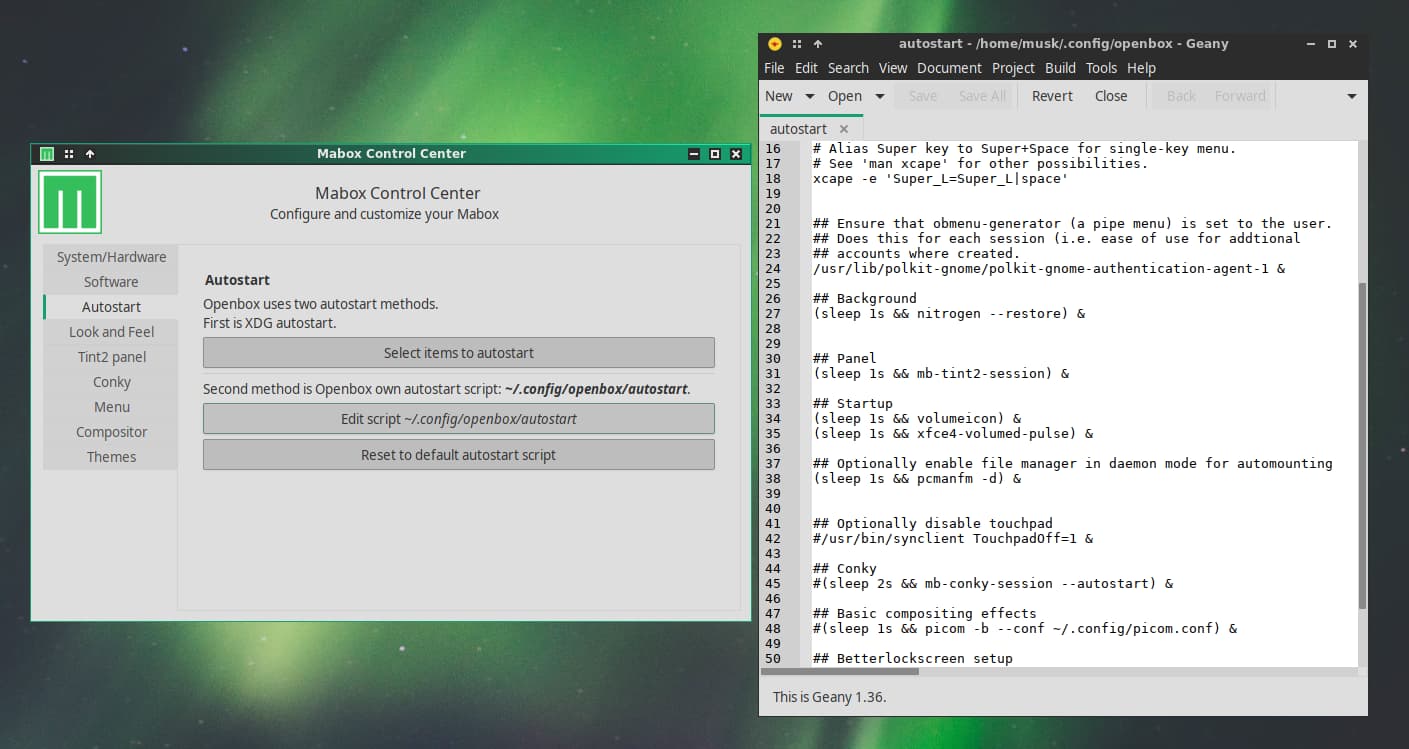The height and width of the screenshot is (749, 1409).
Task: Switch to the Tint2 panel section
Action: coord(111,357)
